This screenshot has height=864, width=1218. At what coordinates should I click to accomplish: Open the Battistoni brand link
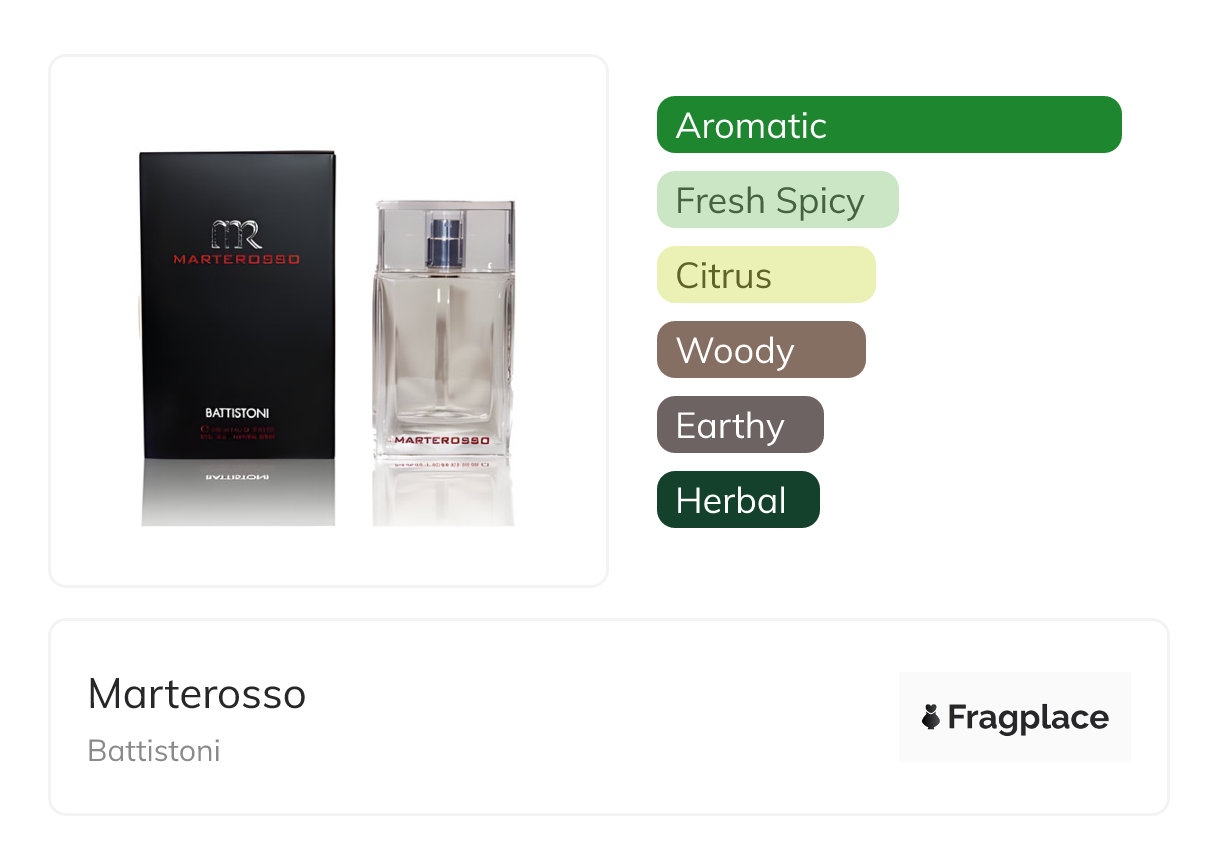coord(154,751)
